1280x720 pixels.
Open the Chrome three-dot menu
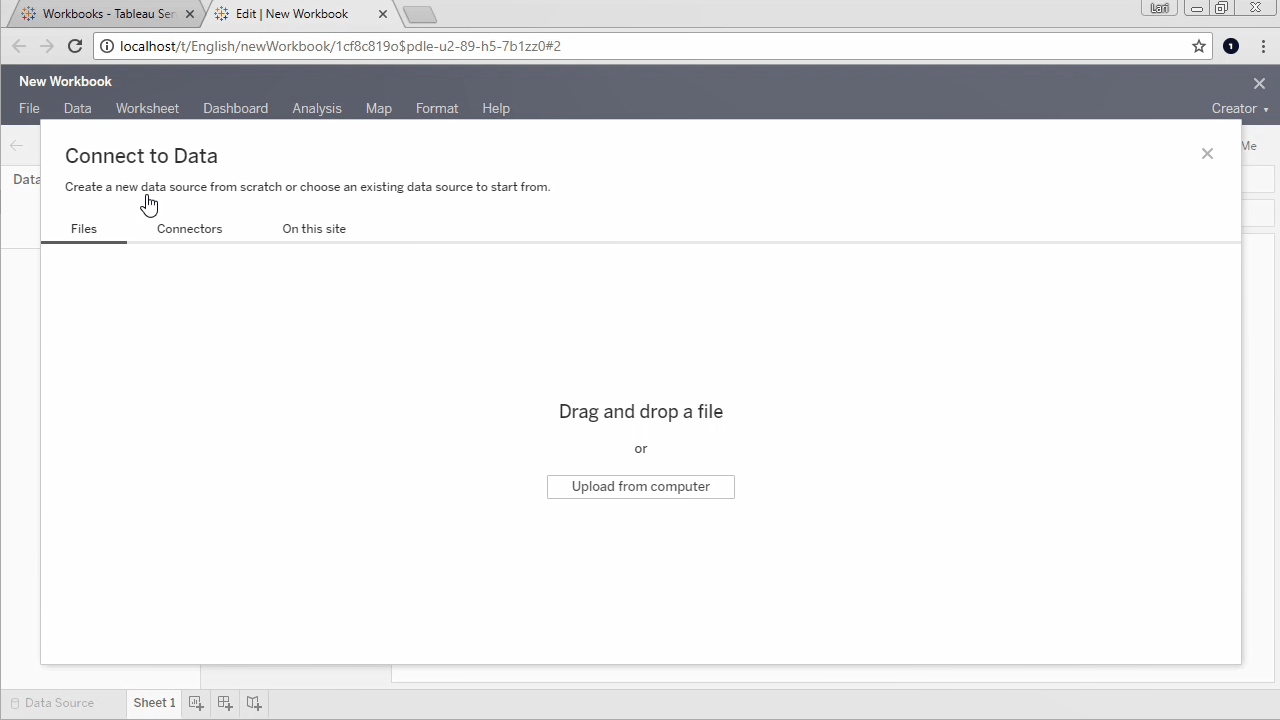1263,46
